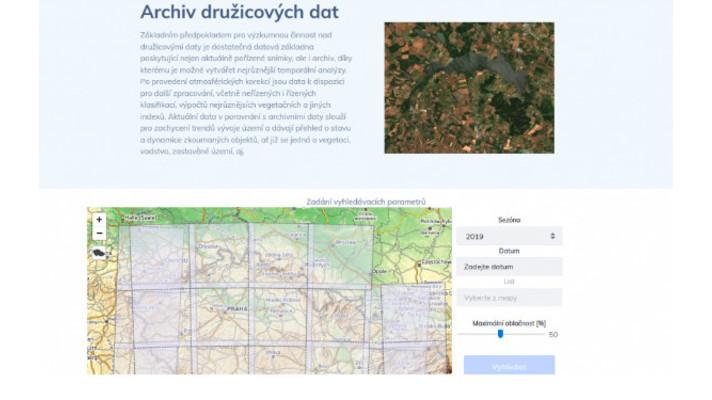Image resolution: width=712 pixels, height=400 pixels.
Task: Click the Vyberte z mapy list field
Action: (509, 298)
